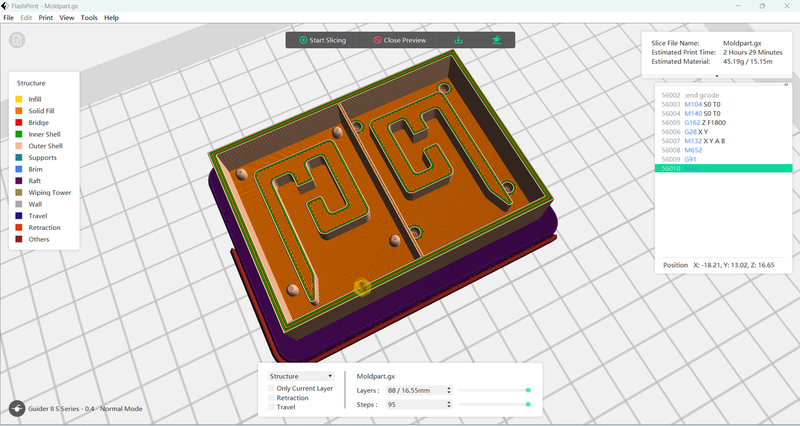This screenshot has height=426, width=800.
Task: Select G-code line 56007 M132 X Y A B
Action: [723, 141]
